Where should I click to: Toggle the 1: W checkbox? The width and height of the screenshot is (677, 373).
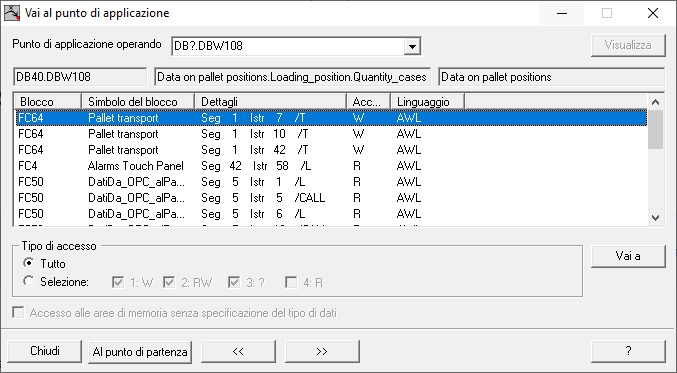tap(118, 282)
